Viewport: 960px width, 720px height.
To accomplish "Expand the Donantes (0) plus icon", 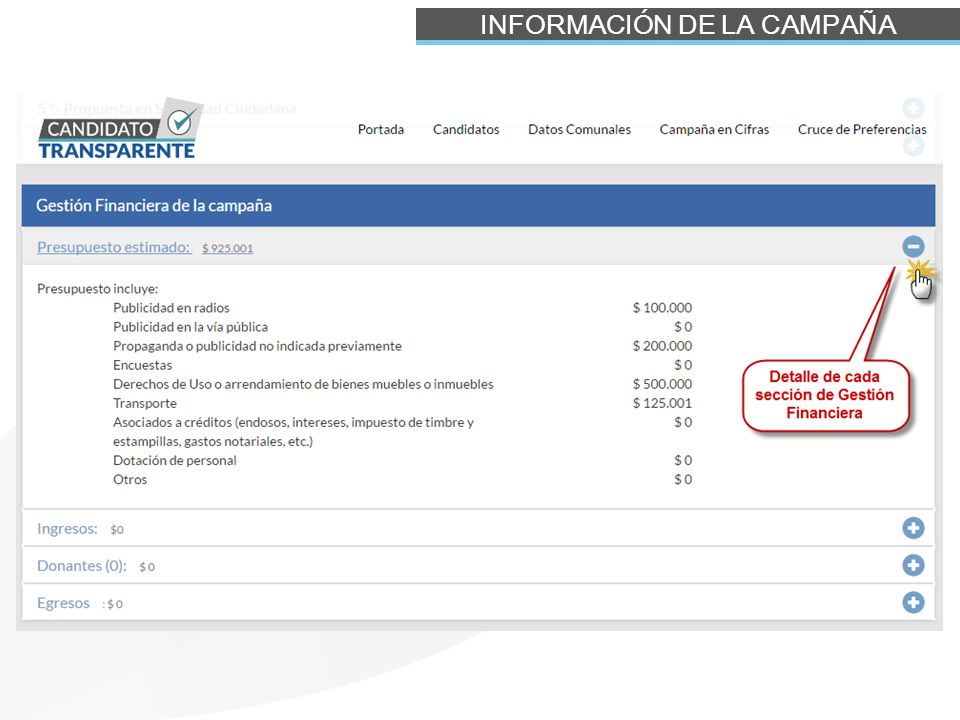I will coord(913,565).
